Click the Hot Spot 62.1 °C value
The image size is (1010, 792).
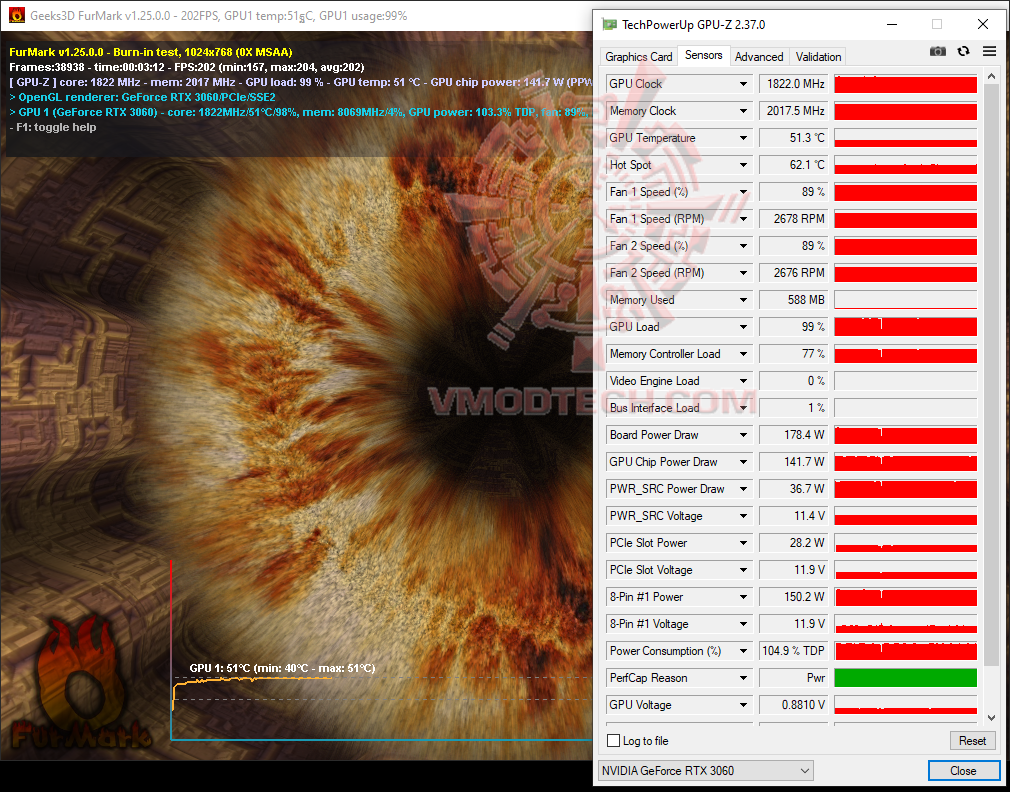[x=794, y=165]
